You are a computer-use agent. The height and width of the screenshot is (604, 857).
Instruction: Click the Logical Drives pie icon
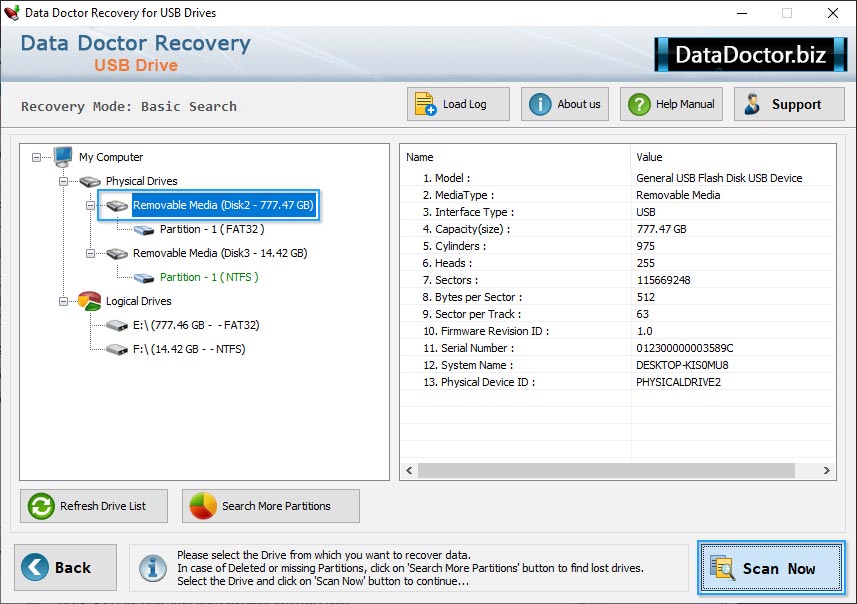(x=90, y=301)
